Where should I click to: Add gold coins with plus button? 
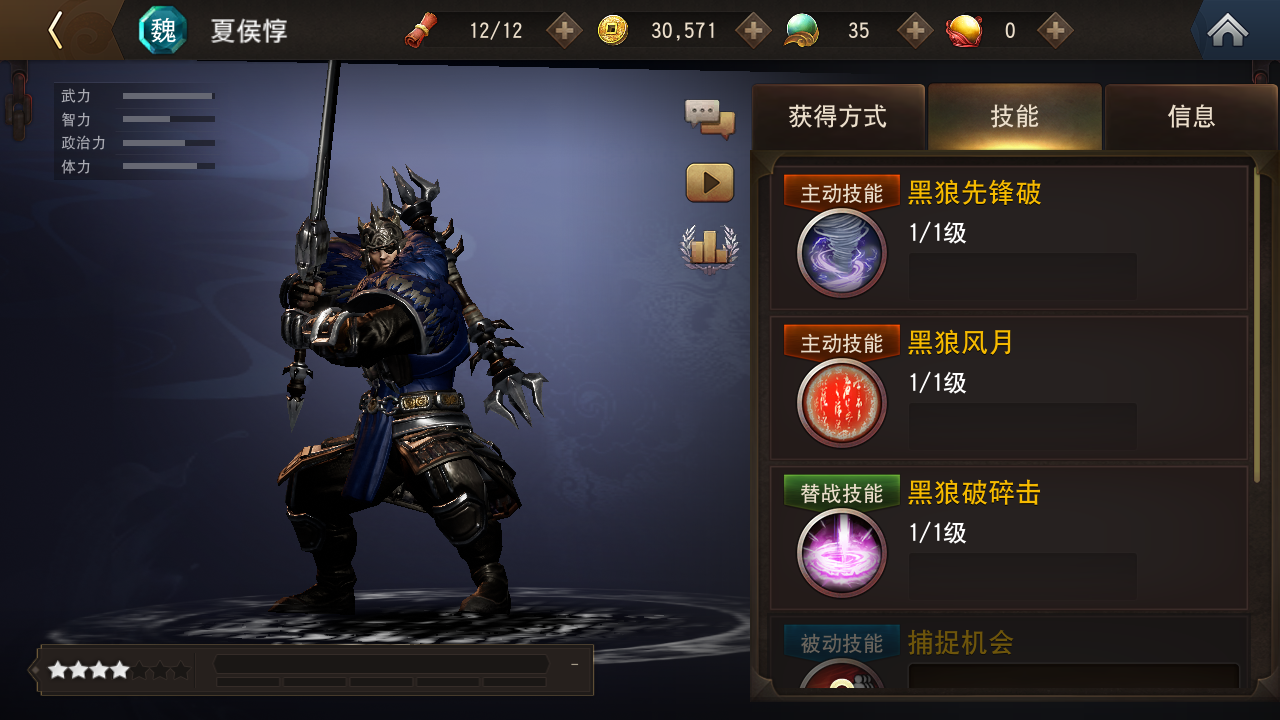click(x=753, y=31)
